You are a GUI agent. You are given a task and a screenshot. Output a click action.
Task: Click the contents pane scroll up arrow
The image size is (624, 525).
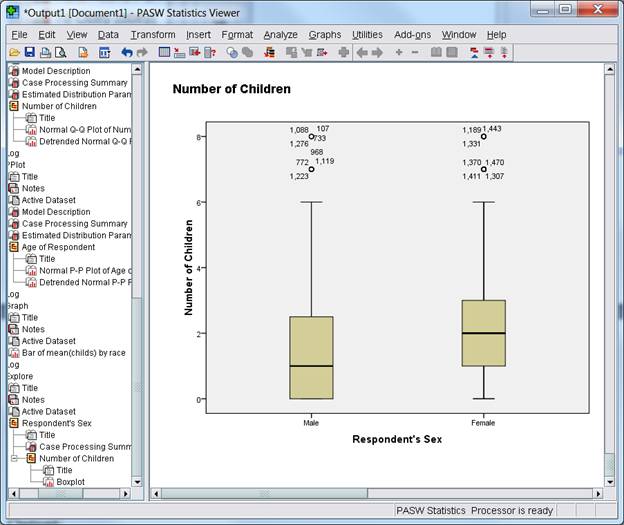610,69
